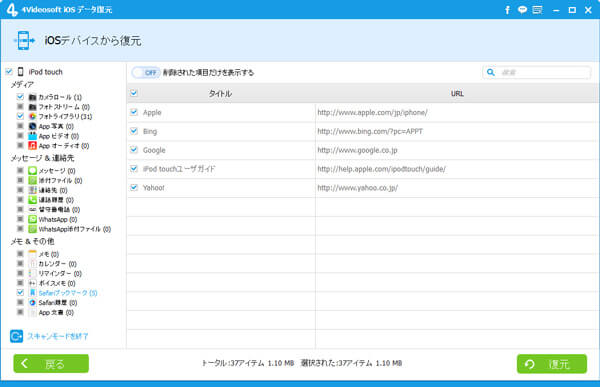Click the Safari履歴 icon
The height and width of the screenshot is (387, 600).
pyautogui.click(x=33, y=302)
